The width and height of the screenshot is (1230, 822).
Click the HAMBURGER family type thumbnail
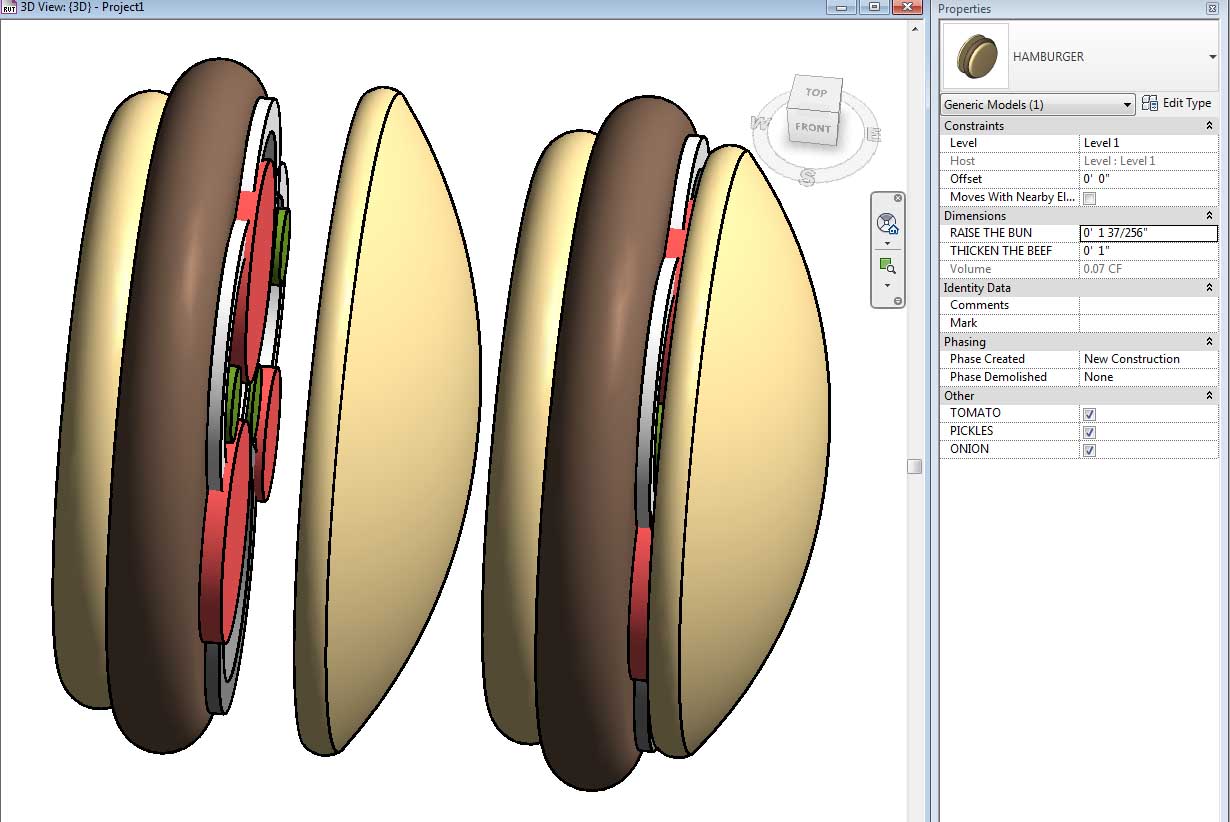pyautogui.click(x=976, y=56)
